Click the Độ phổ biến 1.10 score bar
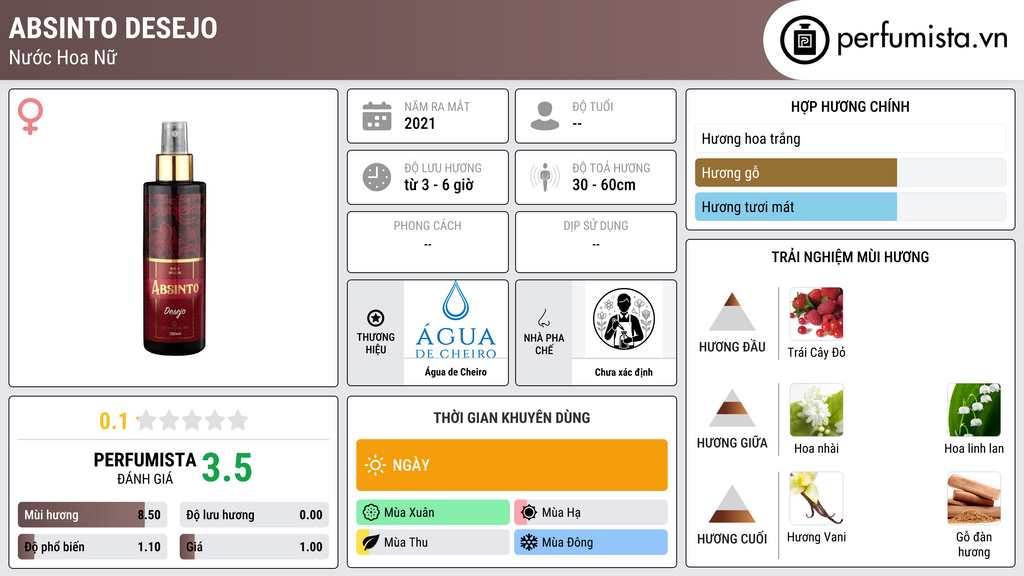Image resolution: width=1024 pixels, height=576 pixels. tap(92, 547)
